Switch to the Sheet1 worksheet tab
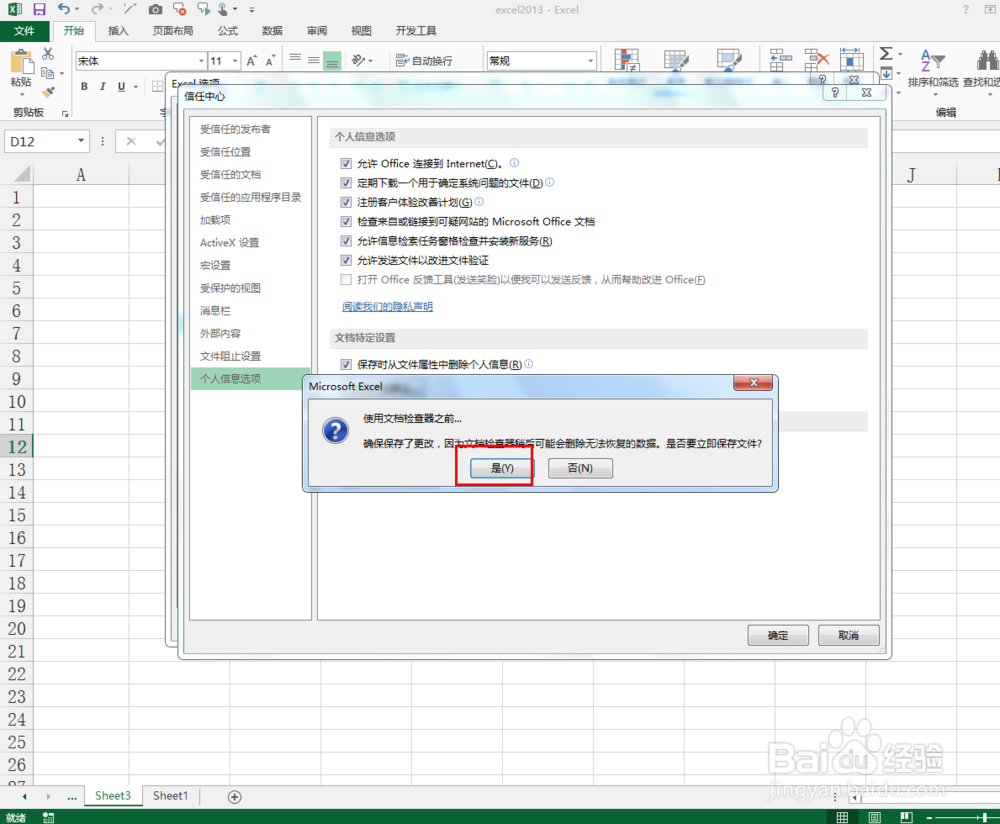Image resolution: width=1000 pixels, height=824 pixels. pyautogui.click(x=170, y=795)
